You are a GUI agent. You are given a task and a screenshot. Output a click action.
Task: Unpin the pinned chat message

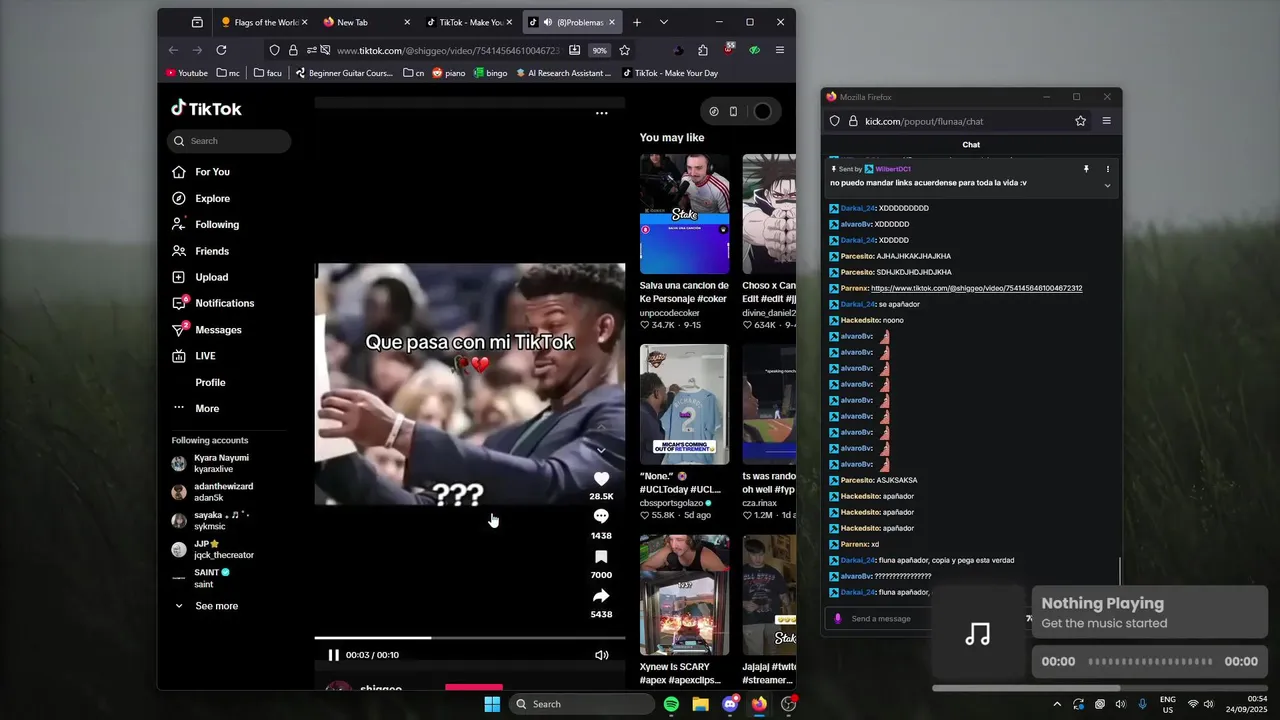click(x=1086, y=169)
